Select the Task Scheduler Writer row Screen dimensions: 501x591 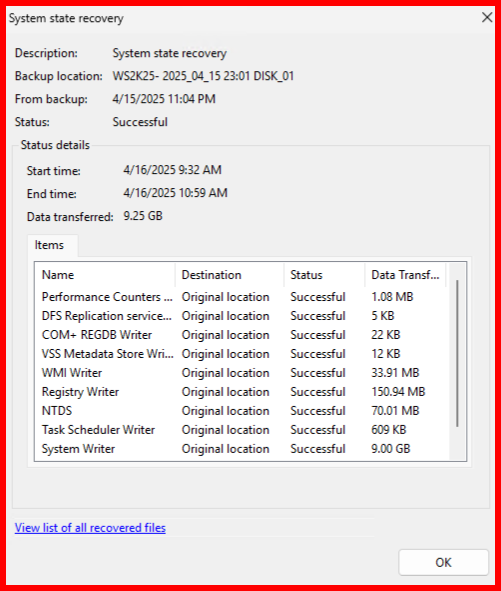coord(242,430)
